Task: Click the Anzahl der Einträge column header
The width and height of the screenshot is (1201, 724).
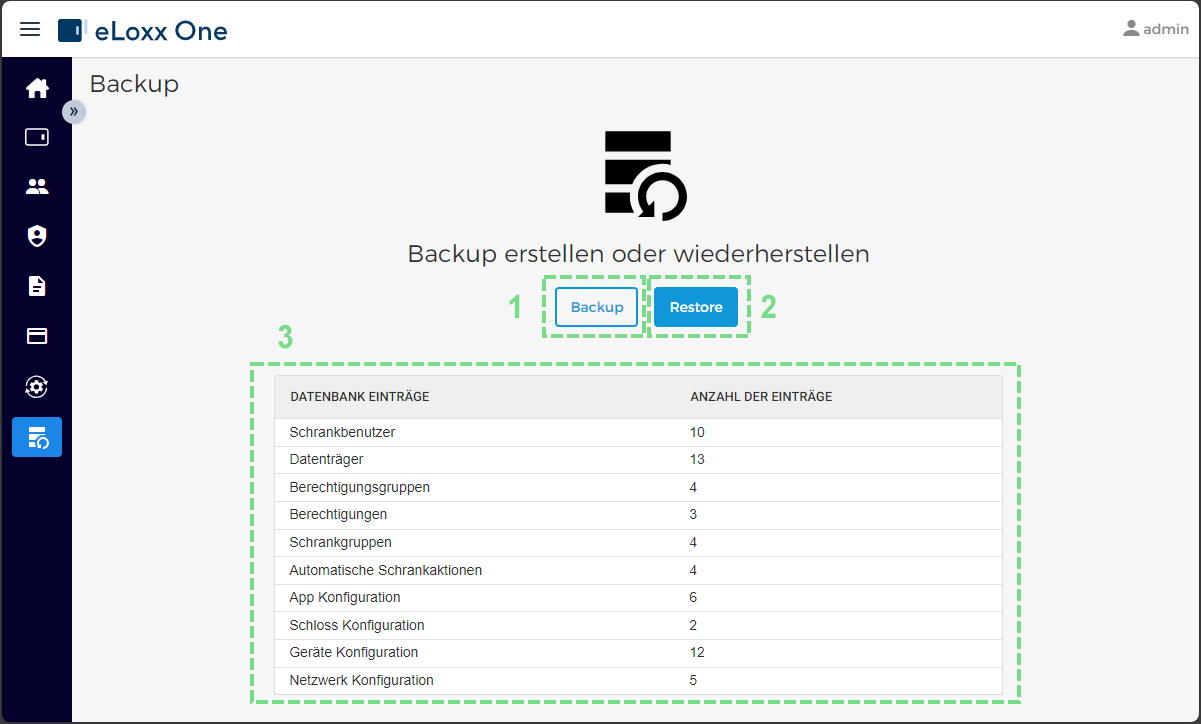Action: (761, 397)
